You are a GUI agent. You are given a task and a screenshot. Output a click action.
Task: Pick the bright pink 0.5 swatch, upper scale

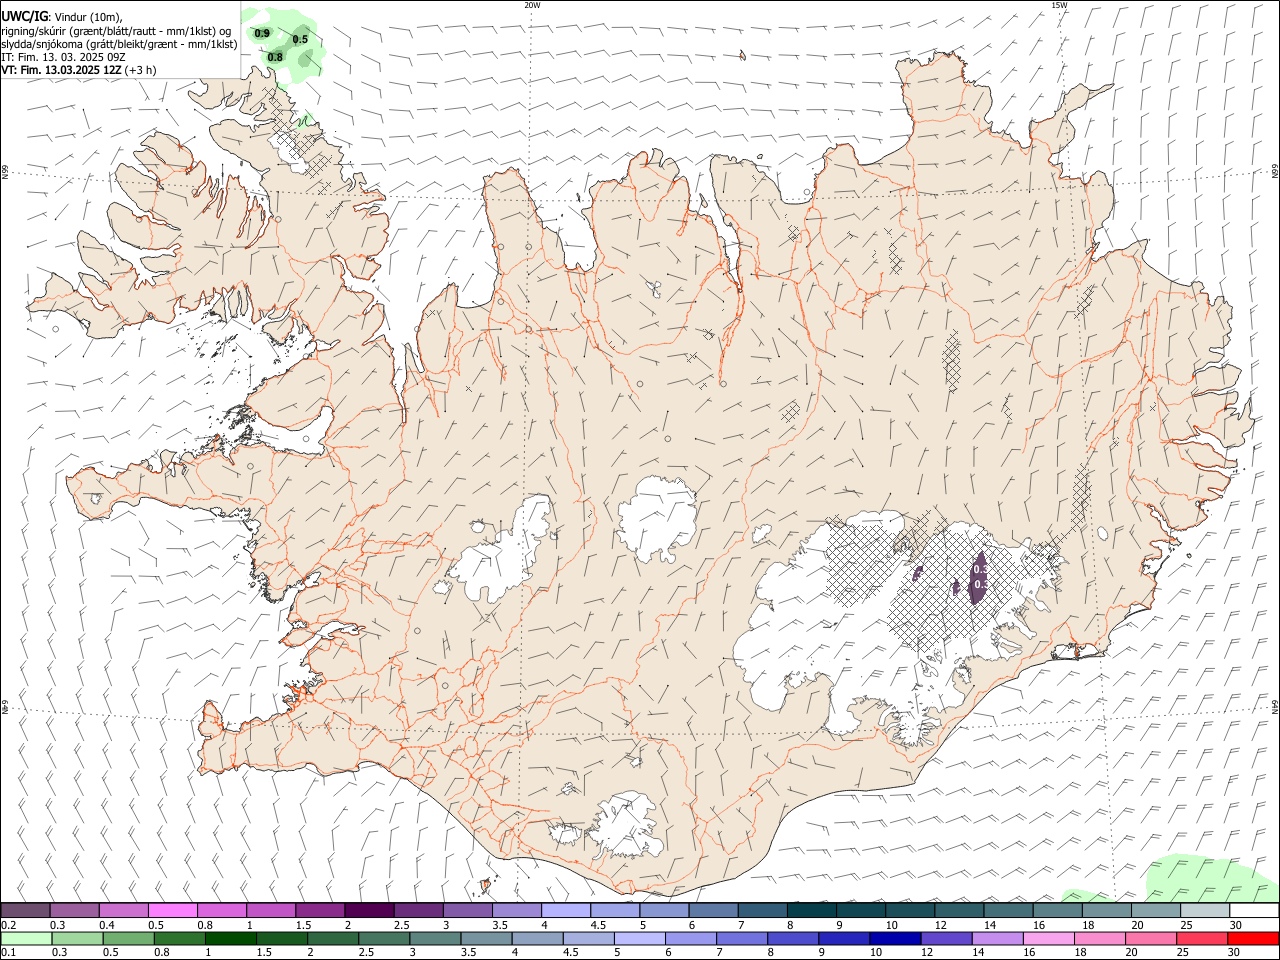click(x=172, y=910)
